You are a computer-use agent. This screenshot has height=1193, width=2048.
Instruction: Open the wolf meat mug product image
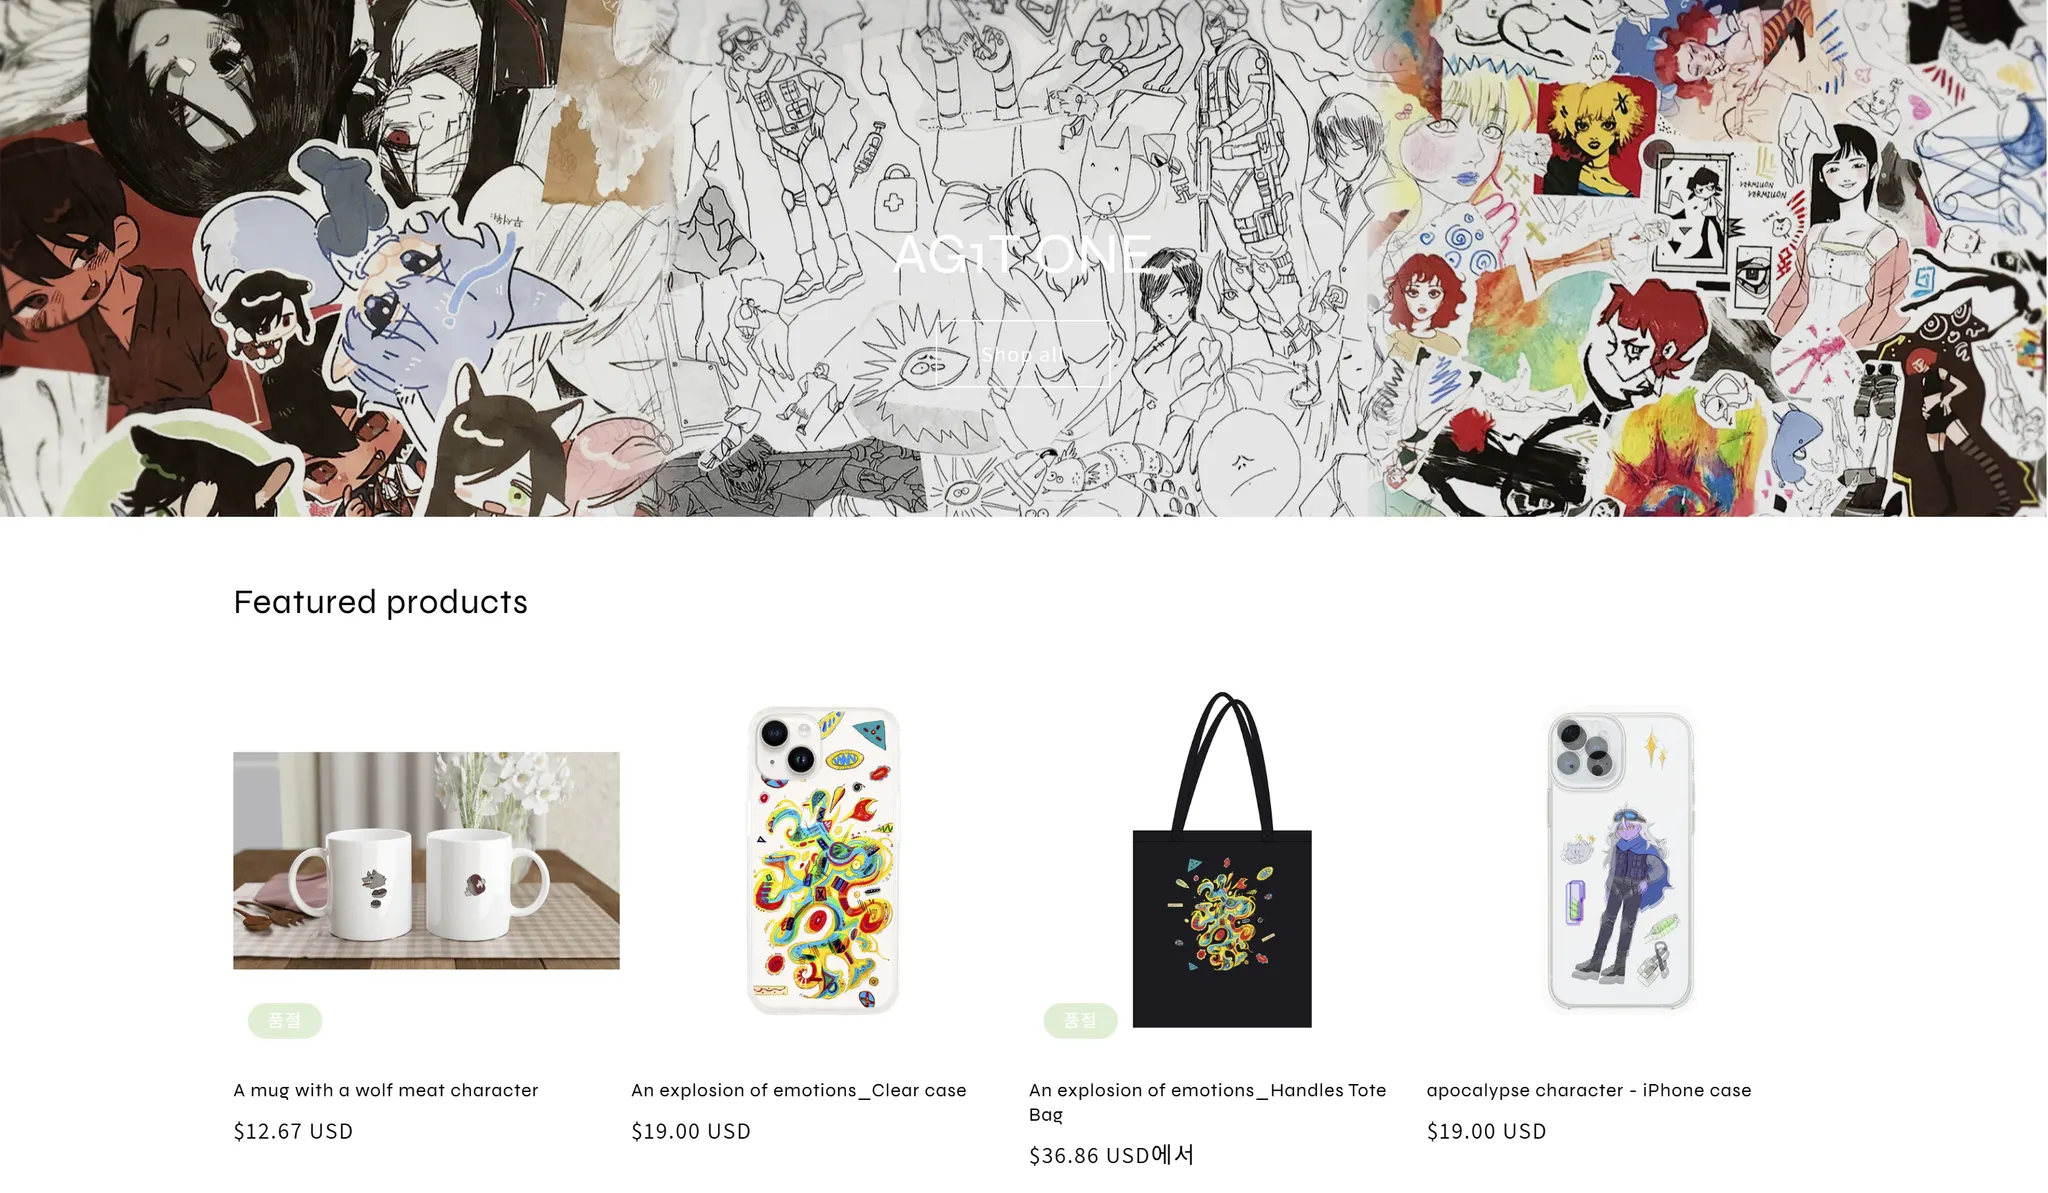pyautogui.click(x=426, y=860)
